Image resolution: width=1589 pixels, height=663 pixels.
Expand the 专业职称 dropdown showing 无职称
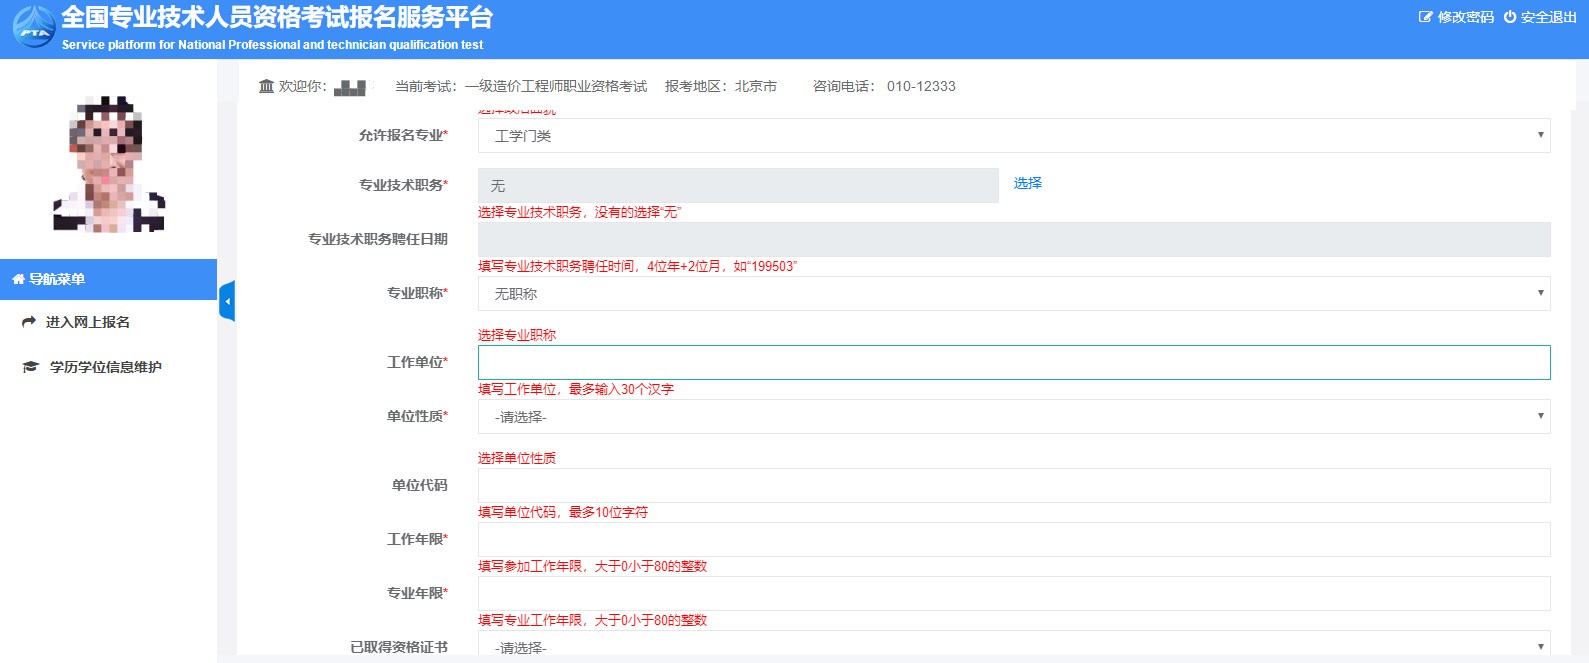pyautogui.click(x=1013, y=294)
